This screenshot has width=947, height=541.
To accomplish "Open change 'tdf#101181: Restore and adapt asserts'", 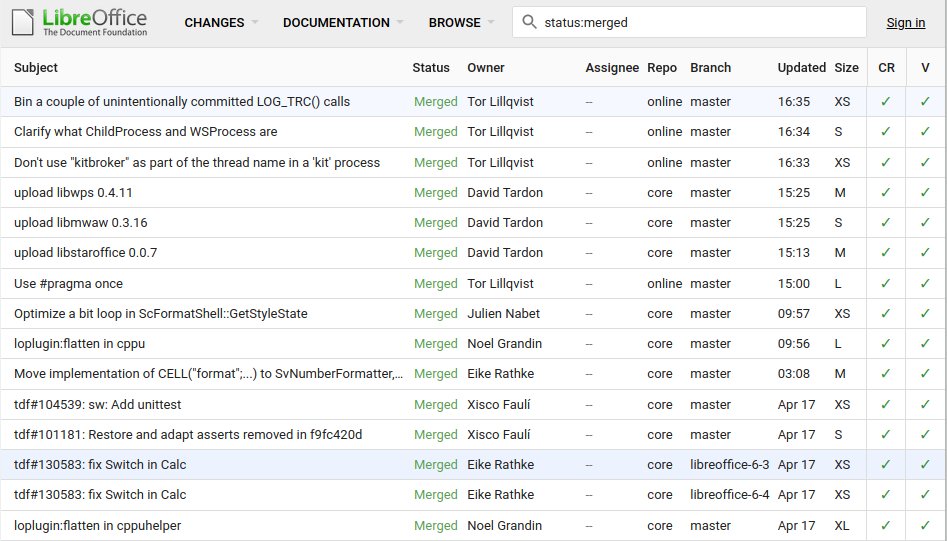I will [188, 435].
